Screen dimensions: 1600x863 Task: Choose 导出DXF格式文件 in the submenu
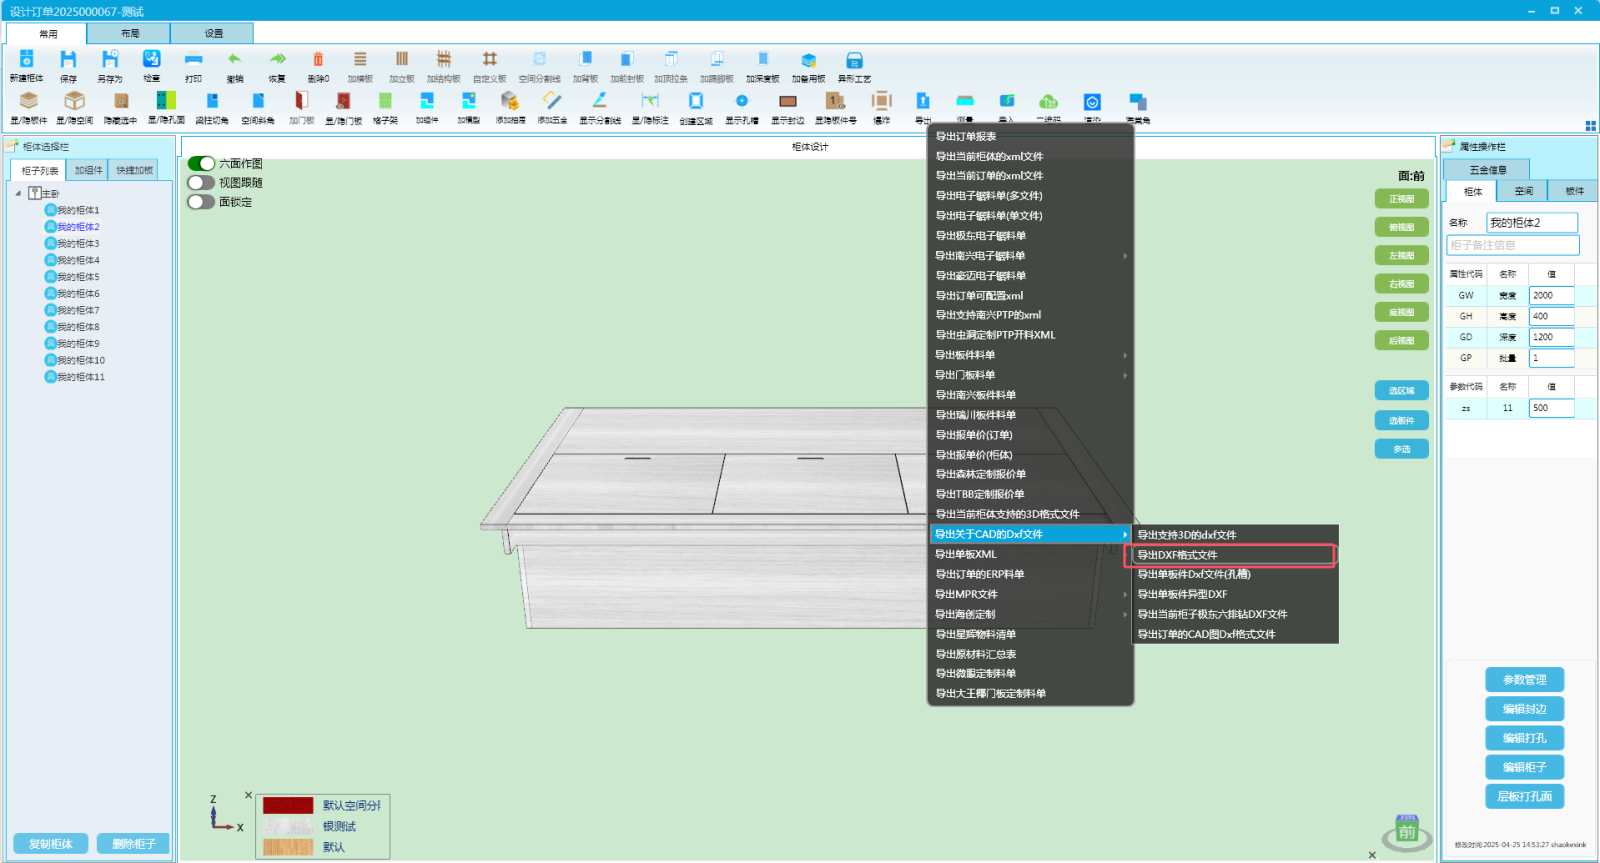[1234, 555]
